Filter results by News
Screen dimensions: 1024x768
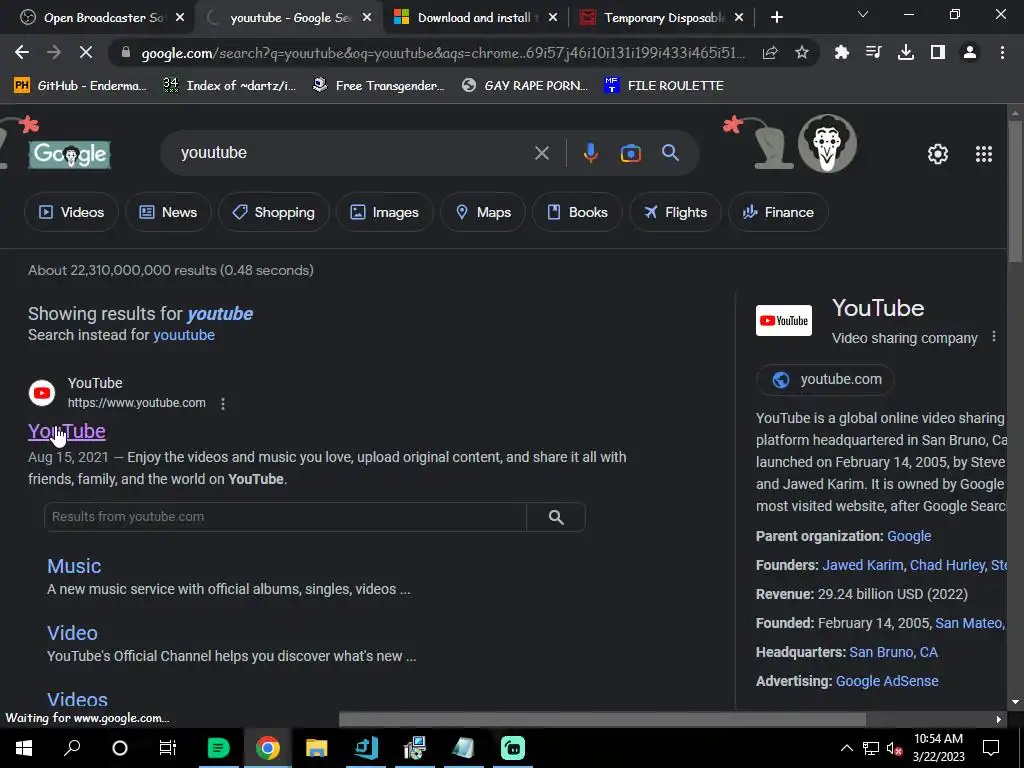[168, 212]
